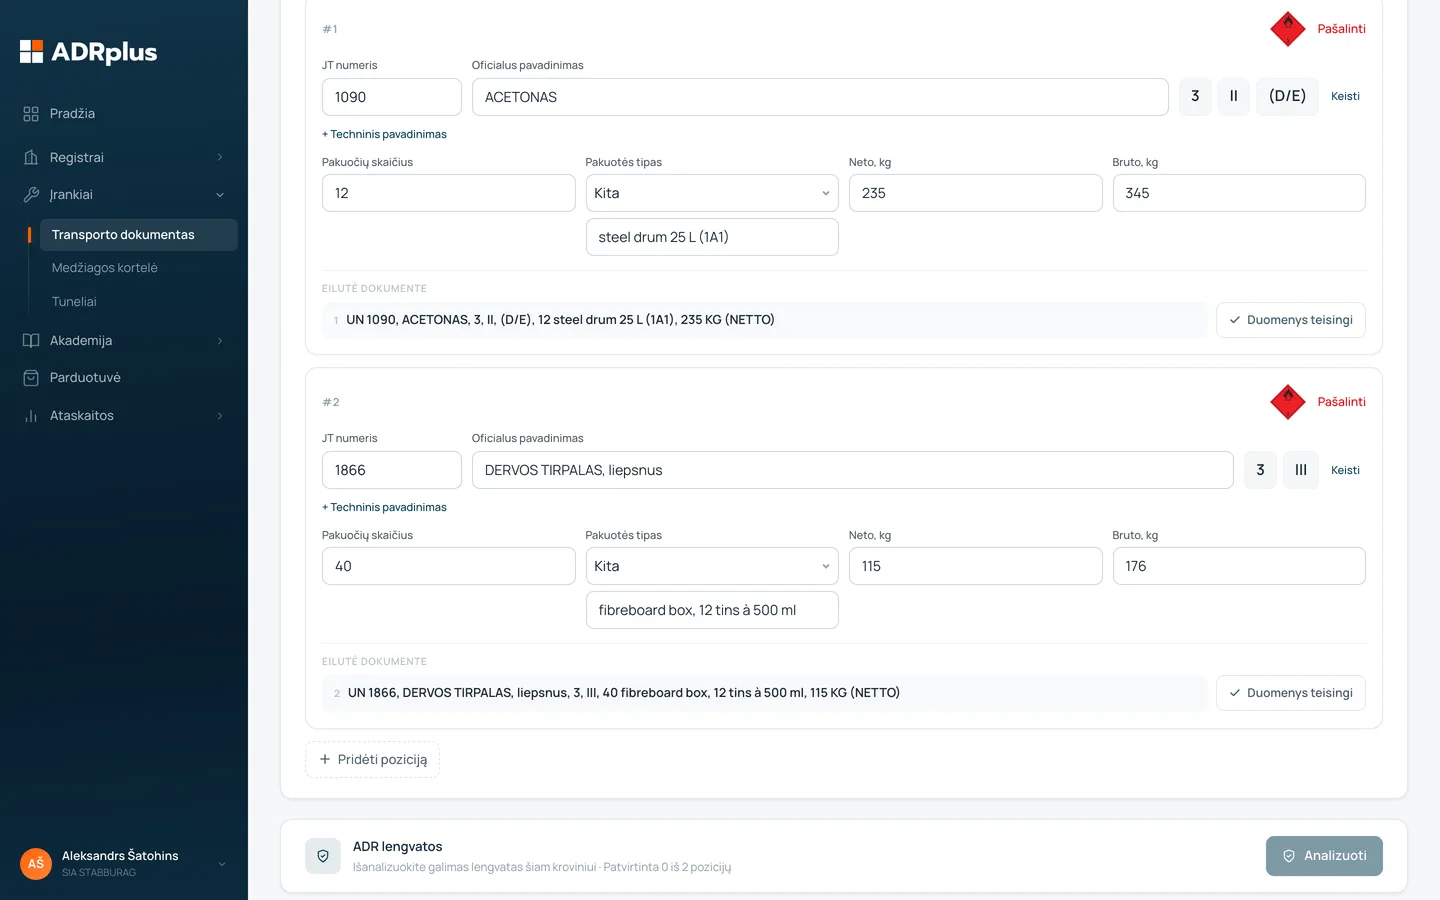
Task: Click the Oficialus pavadinimas field with ACETONAS
Action: (x=820, y=97)
